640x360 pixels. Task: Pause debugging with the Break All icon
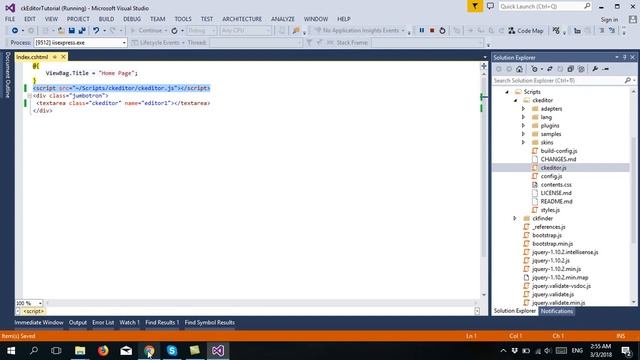[422, 31]
